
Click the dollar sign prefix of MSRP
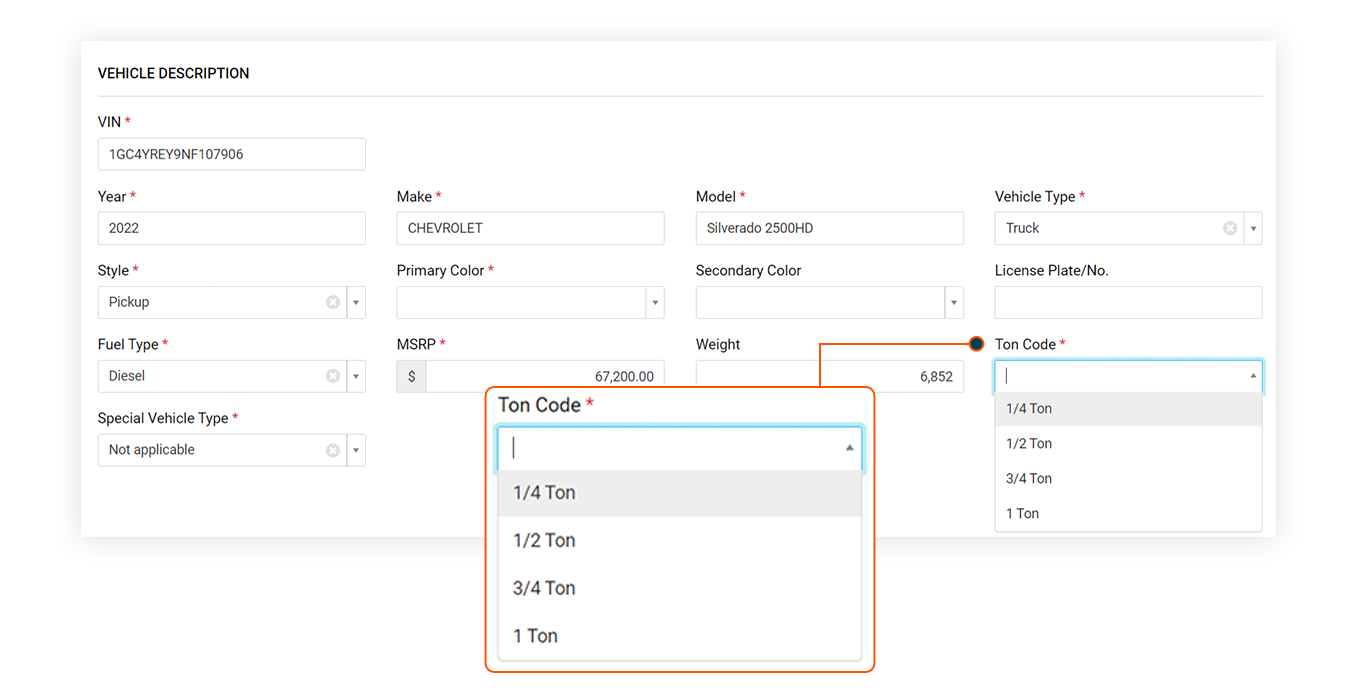pos(411,376)
